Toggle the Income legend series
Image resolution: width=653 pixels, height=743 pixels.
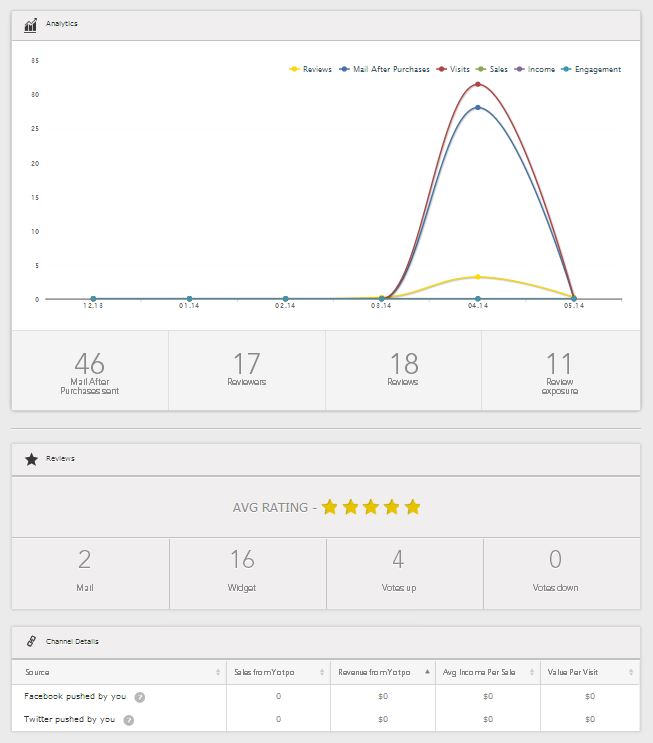pyautogui.click(x=535, y=69)
